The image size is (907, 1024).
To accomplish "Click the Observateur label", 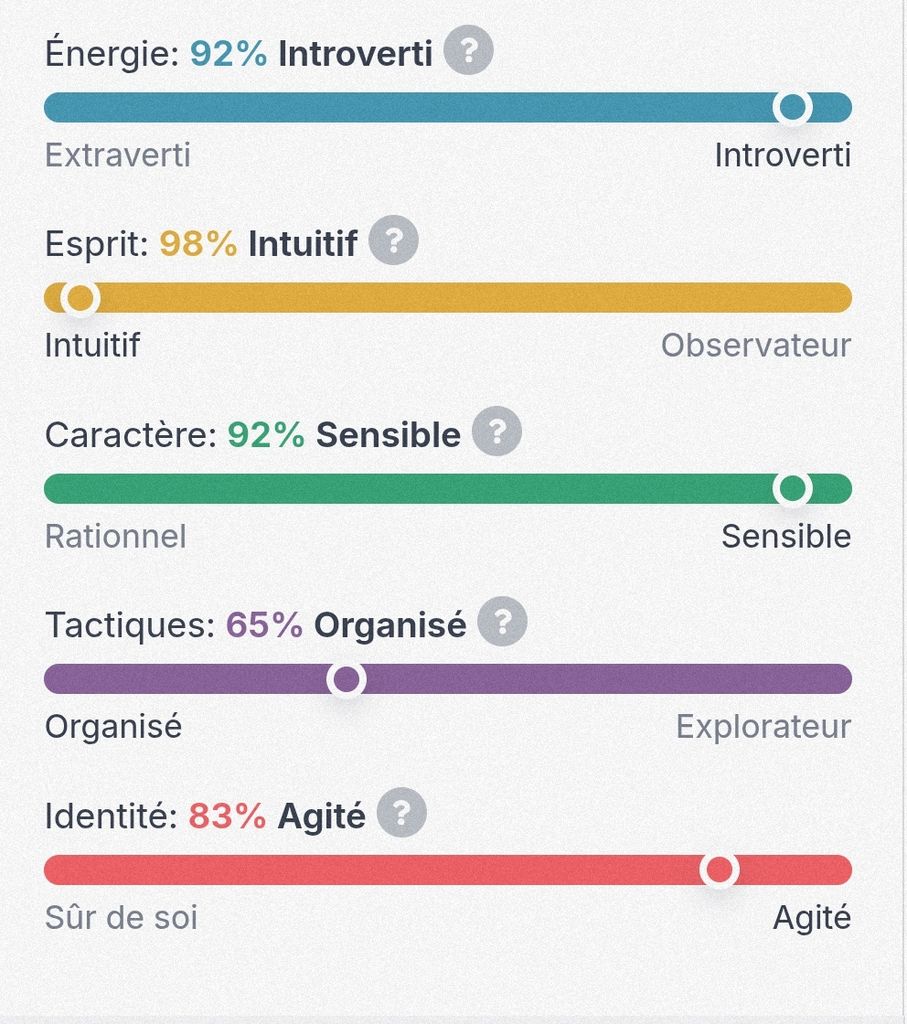I will [755, 345].
